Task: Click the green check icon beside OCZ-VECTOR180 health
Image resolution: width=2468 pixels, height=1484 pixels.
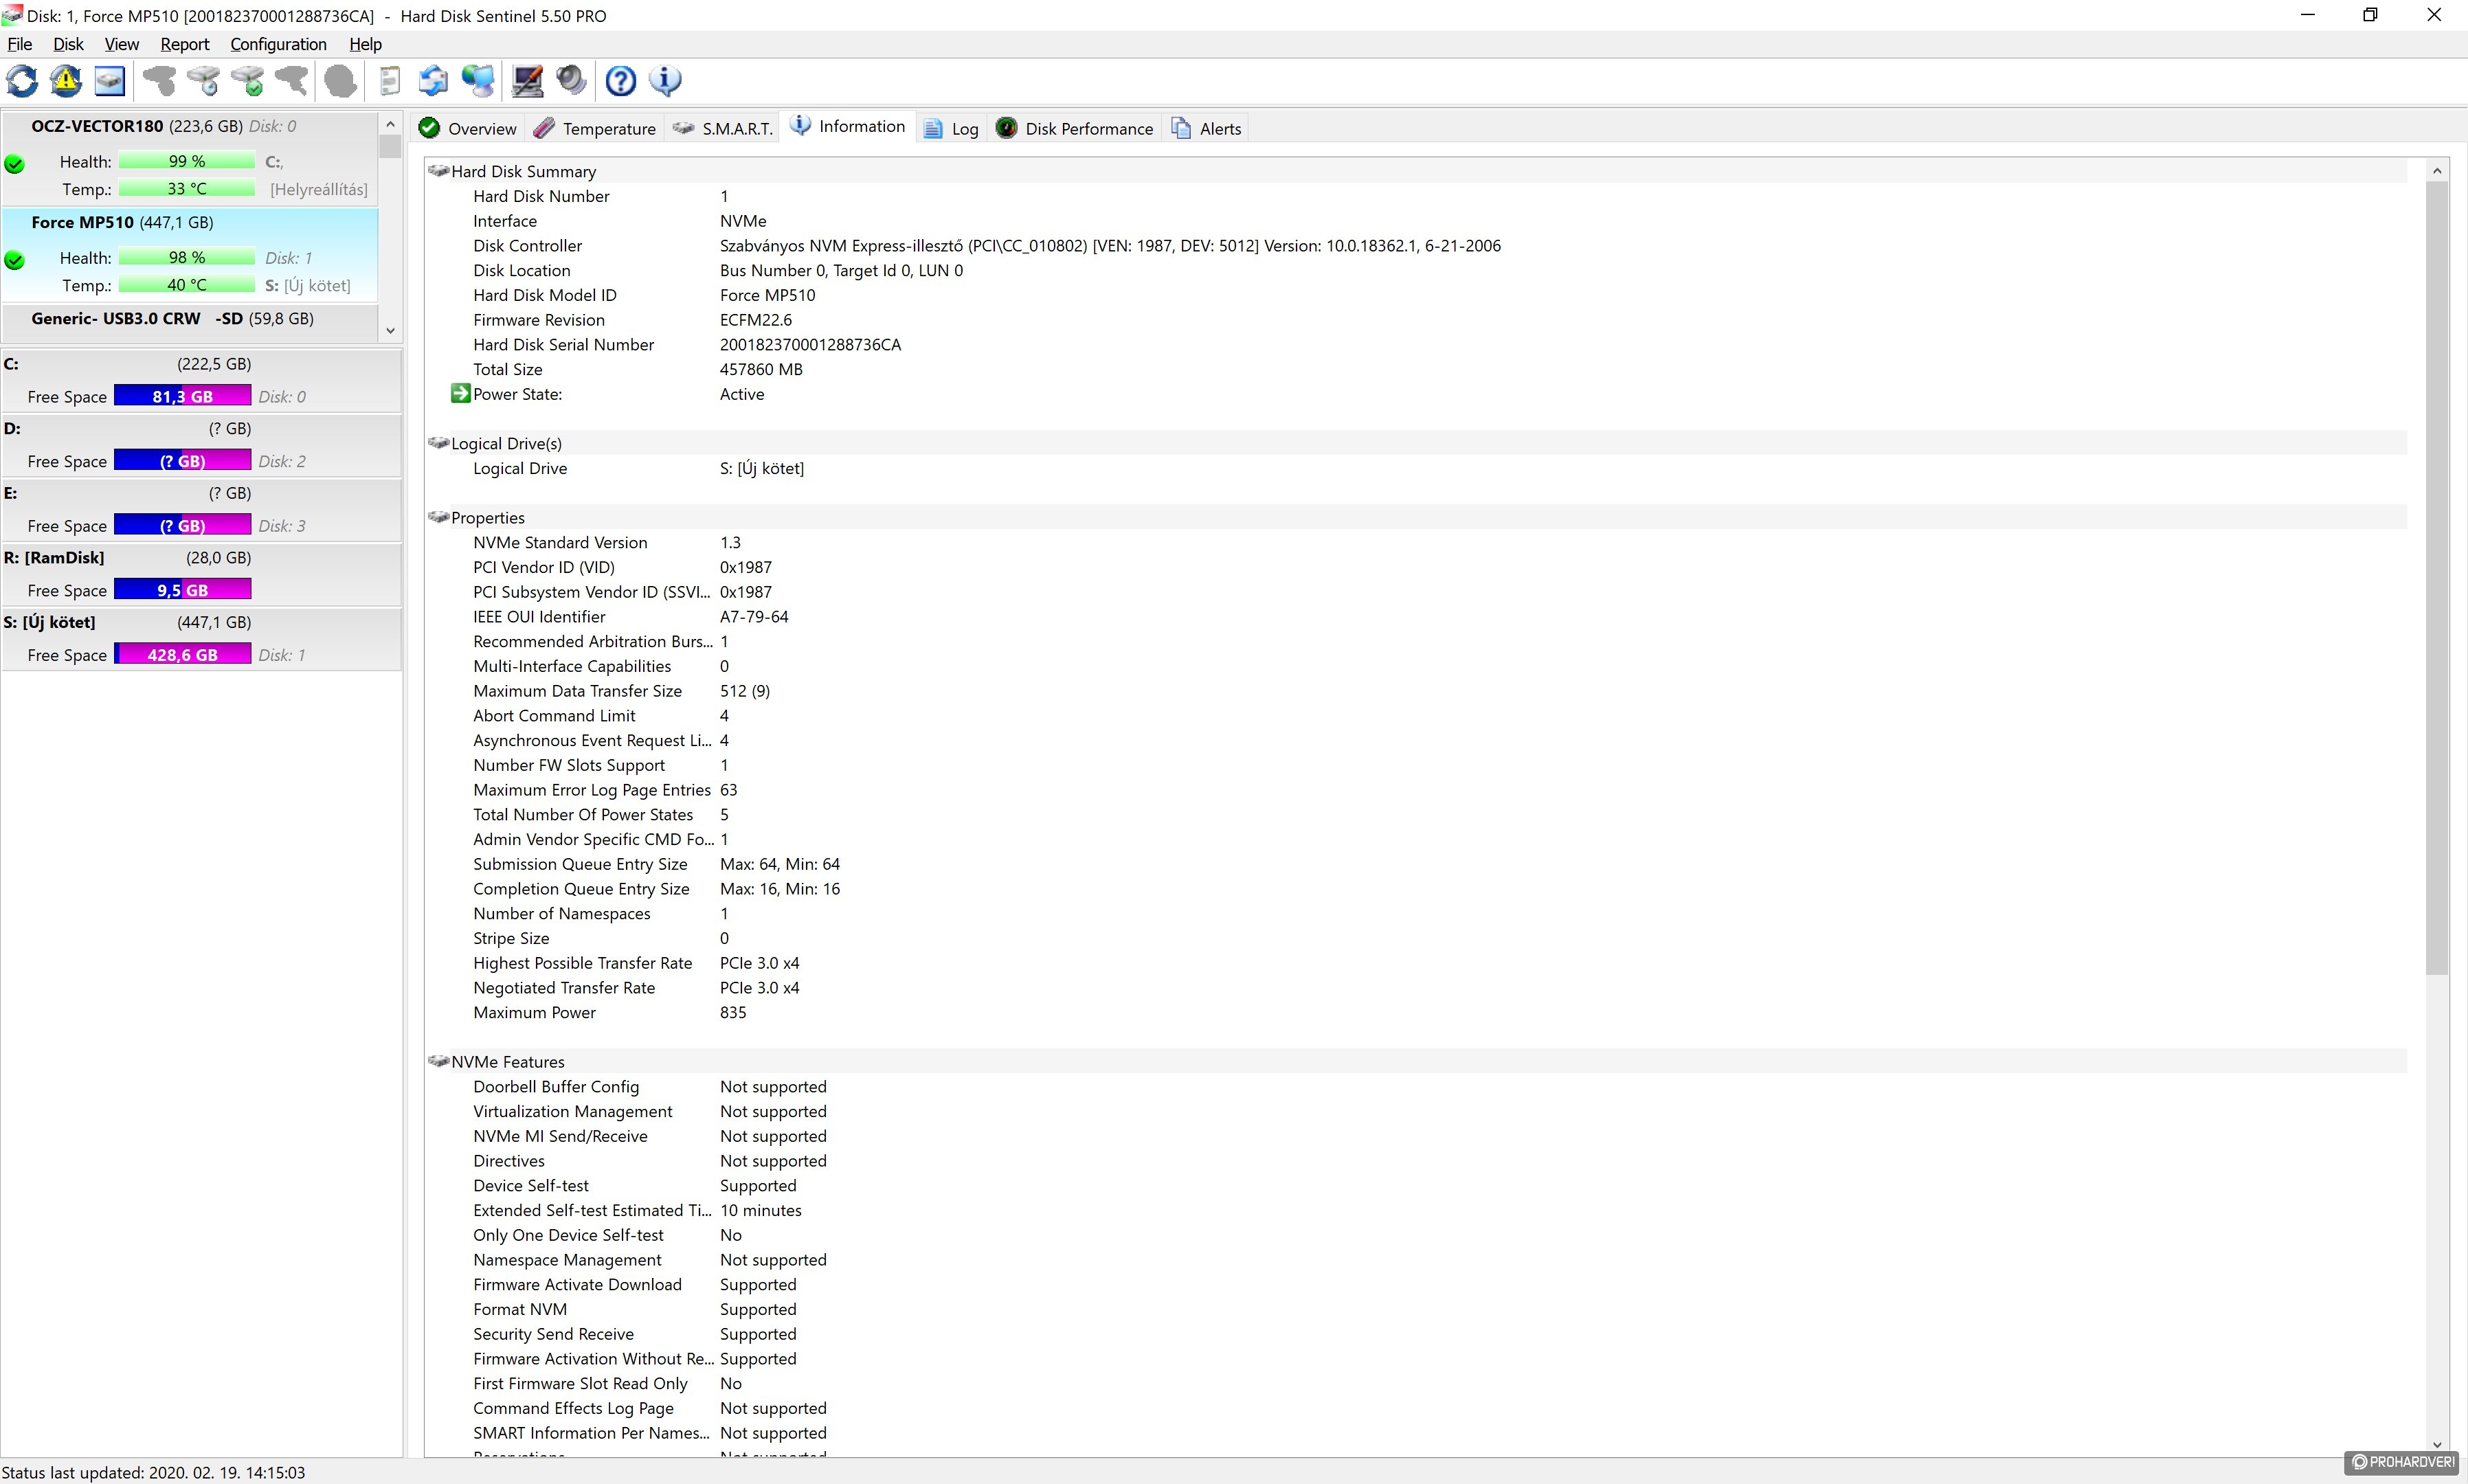Action: click(x=15, y=164)
